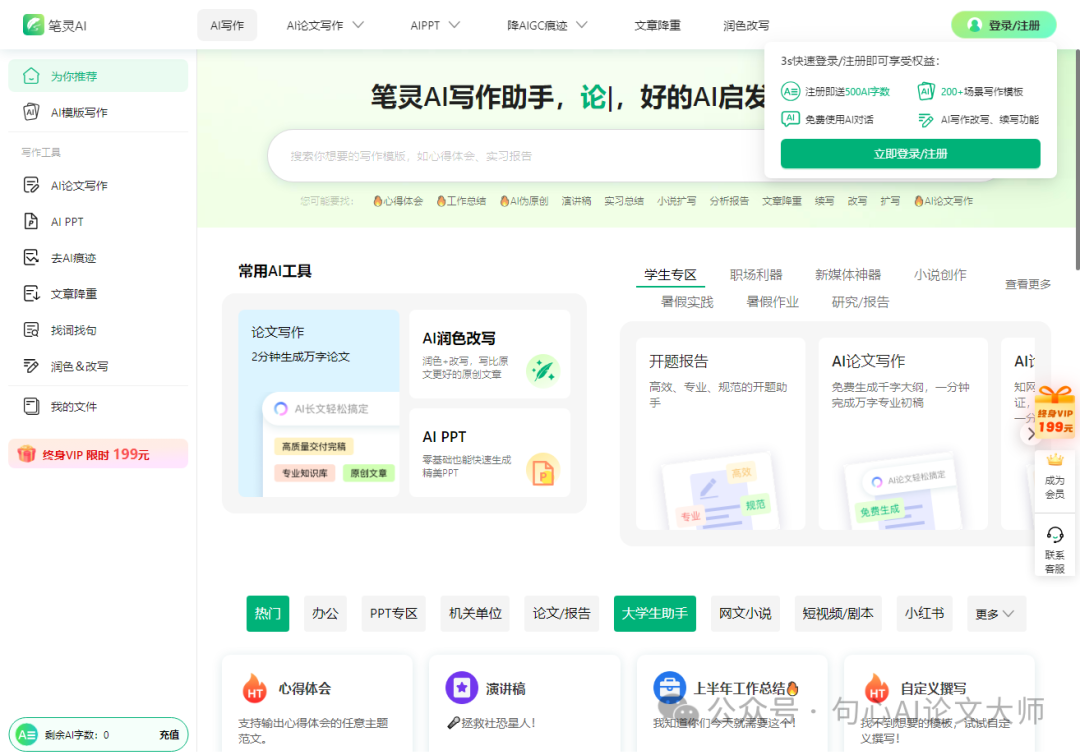Select the 短视频/剧本 category button

coord(838,613)
